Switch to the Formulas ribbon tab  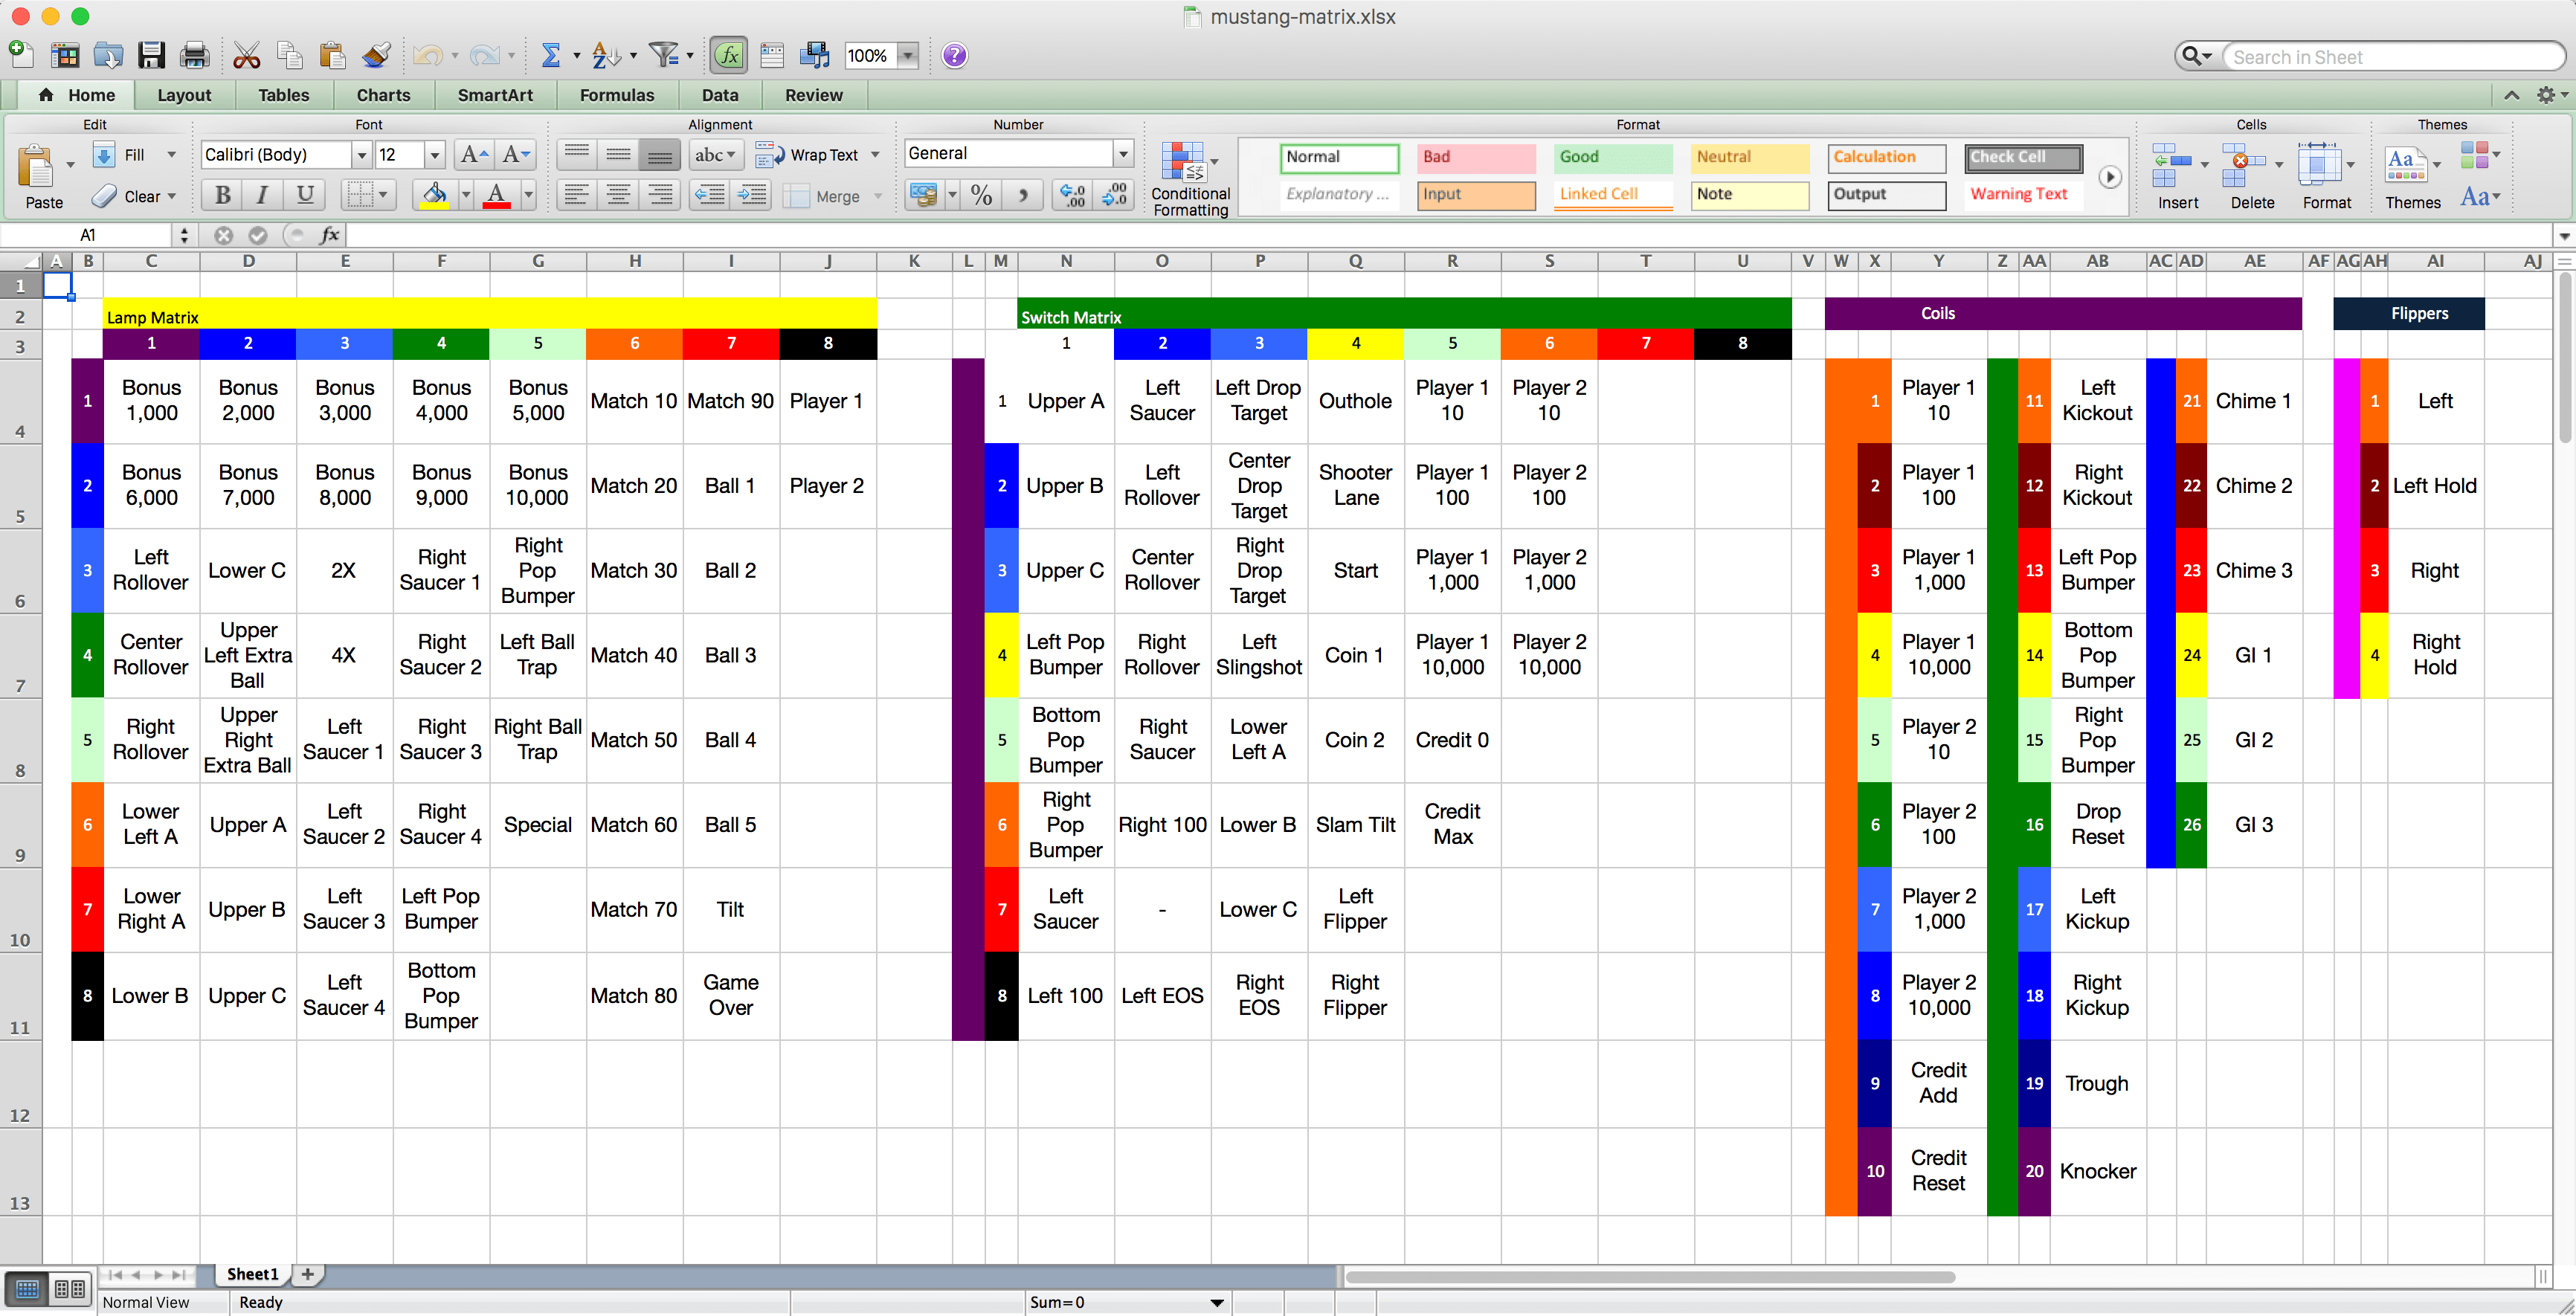pyautogui.click(x=616, y=95)
